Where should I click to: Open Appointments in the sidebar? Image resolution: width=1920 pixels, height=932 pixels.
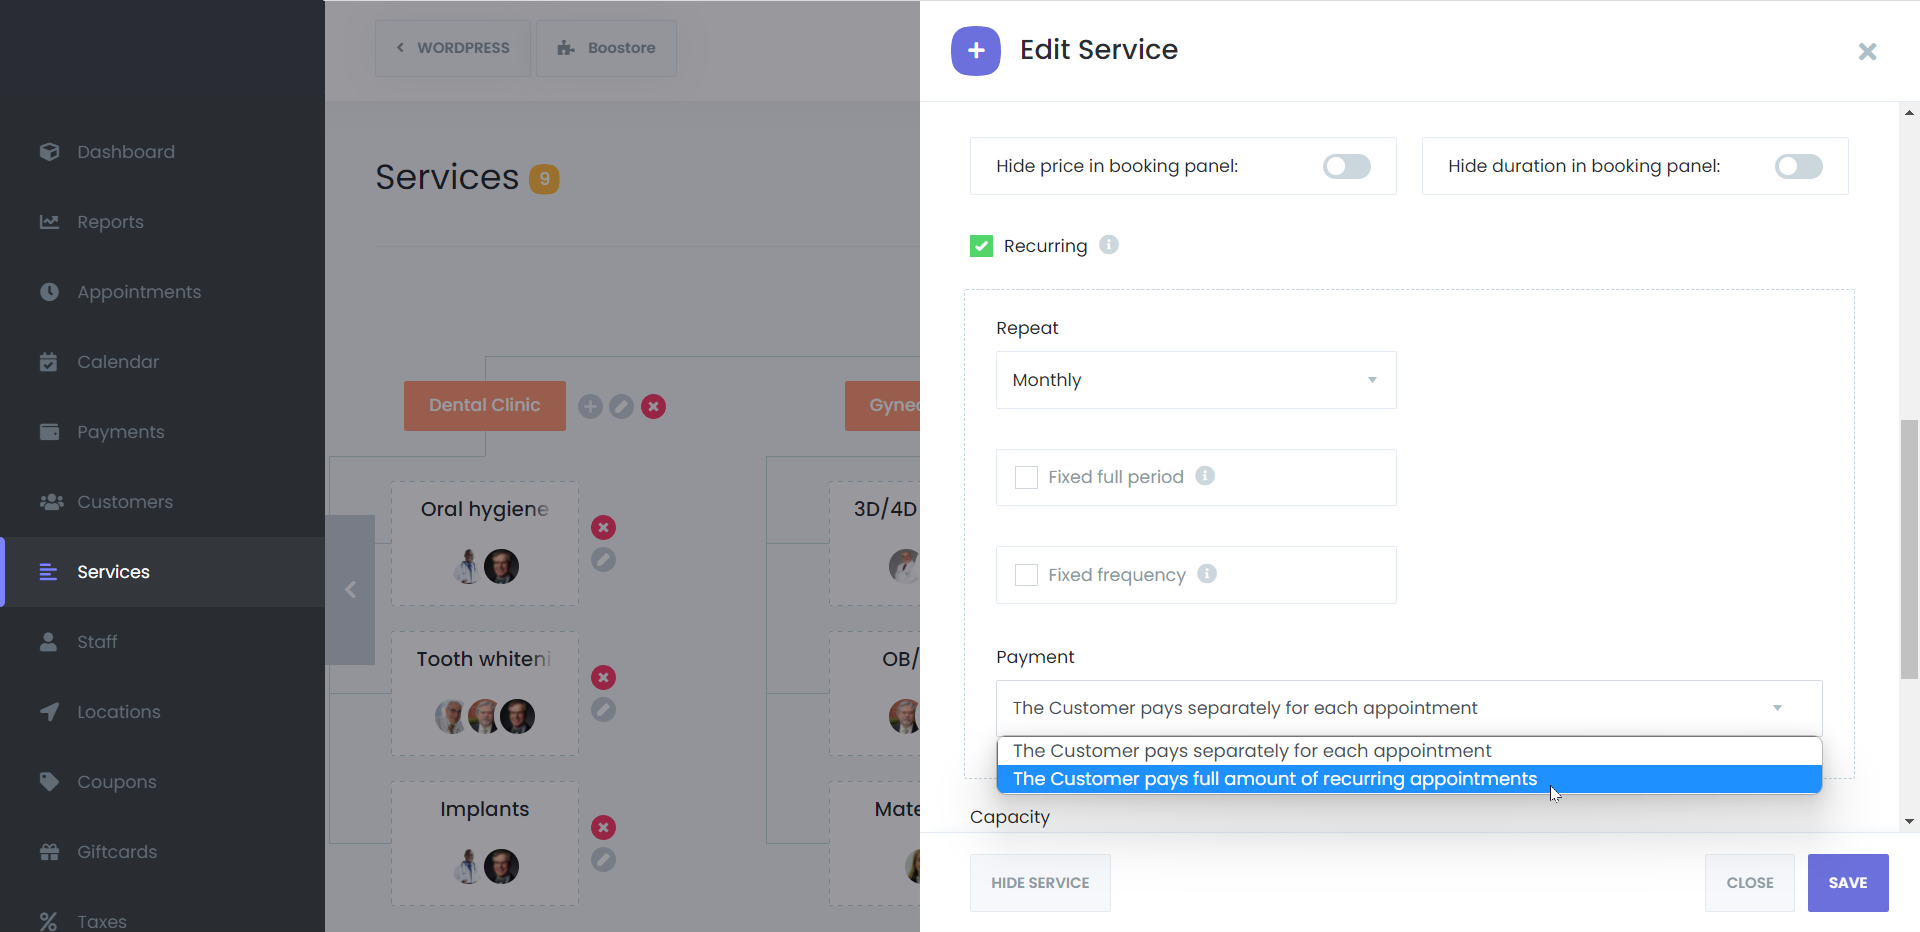click(139, 292)
